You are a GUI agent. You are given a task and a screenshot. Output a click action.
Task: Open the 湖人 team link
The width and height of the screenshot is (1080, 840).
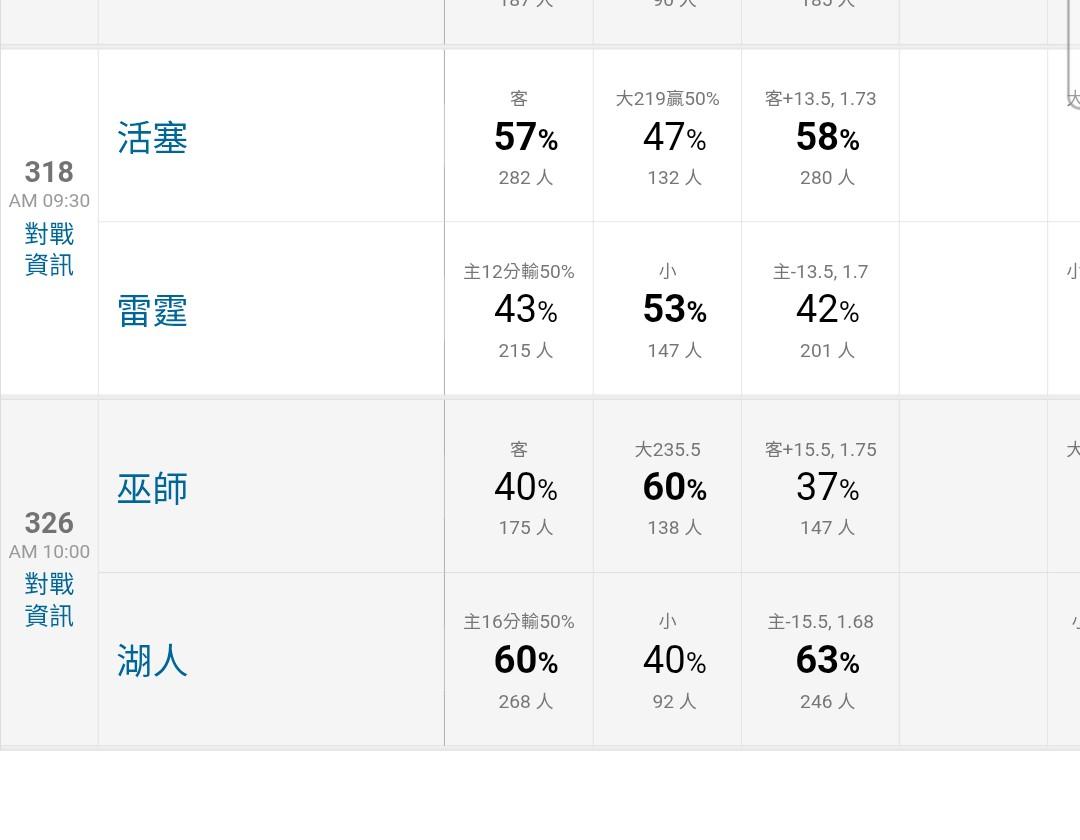point(153,661)
